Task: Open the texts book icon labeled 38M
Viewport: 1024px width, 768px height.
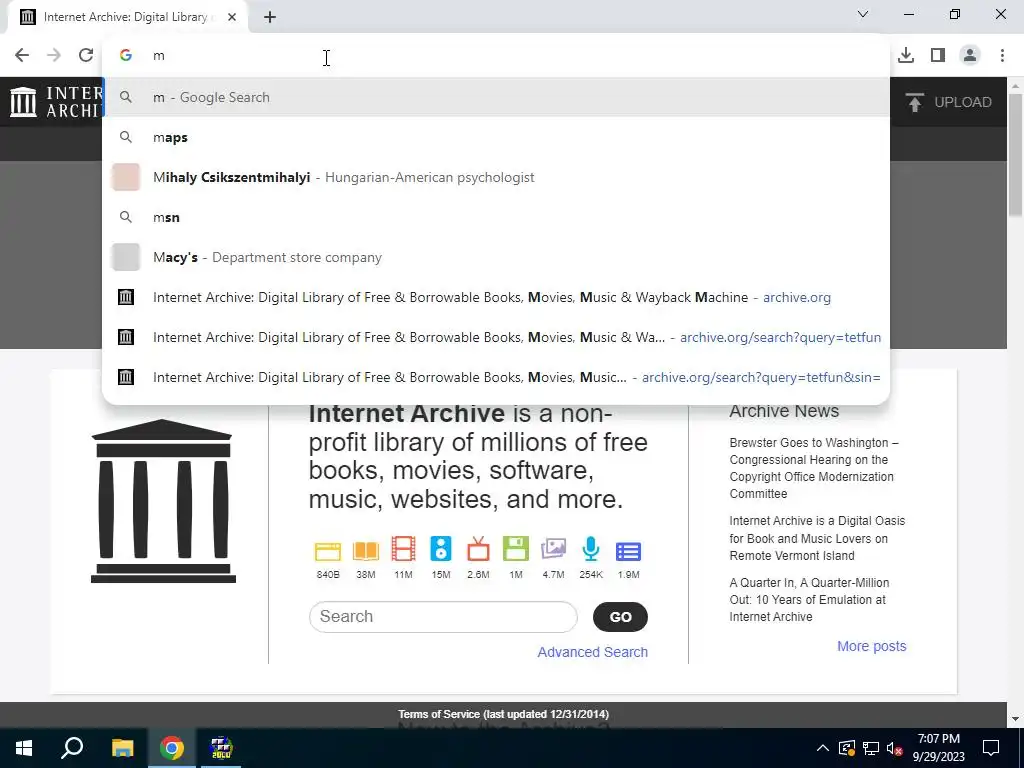Action: click(366, 551)
